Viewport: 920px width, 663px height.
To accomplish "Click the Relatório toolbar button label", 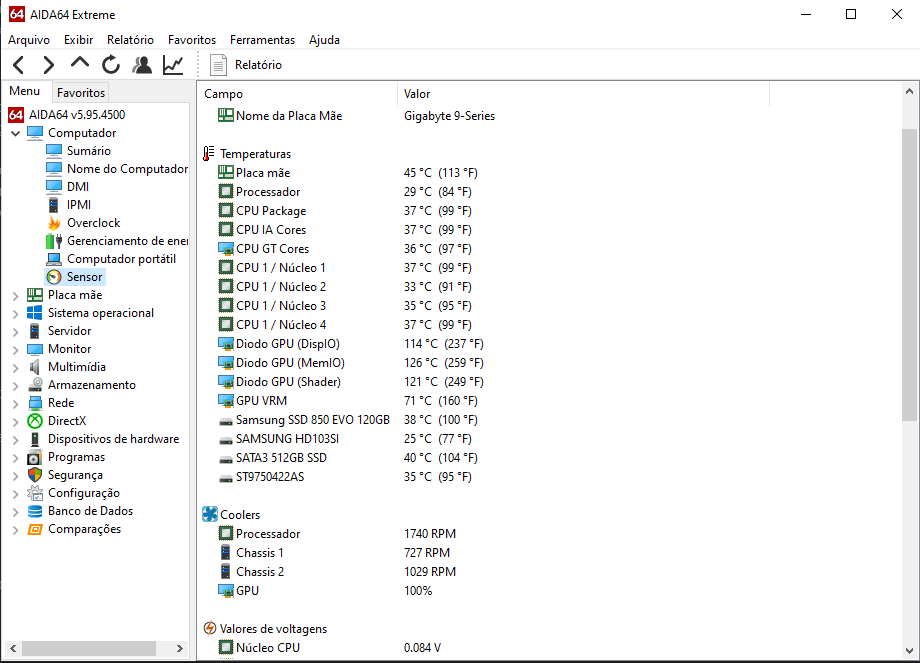I will point(258,65).
